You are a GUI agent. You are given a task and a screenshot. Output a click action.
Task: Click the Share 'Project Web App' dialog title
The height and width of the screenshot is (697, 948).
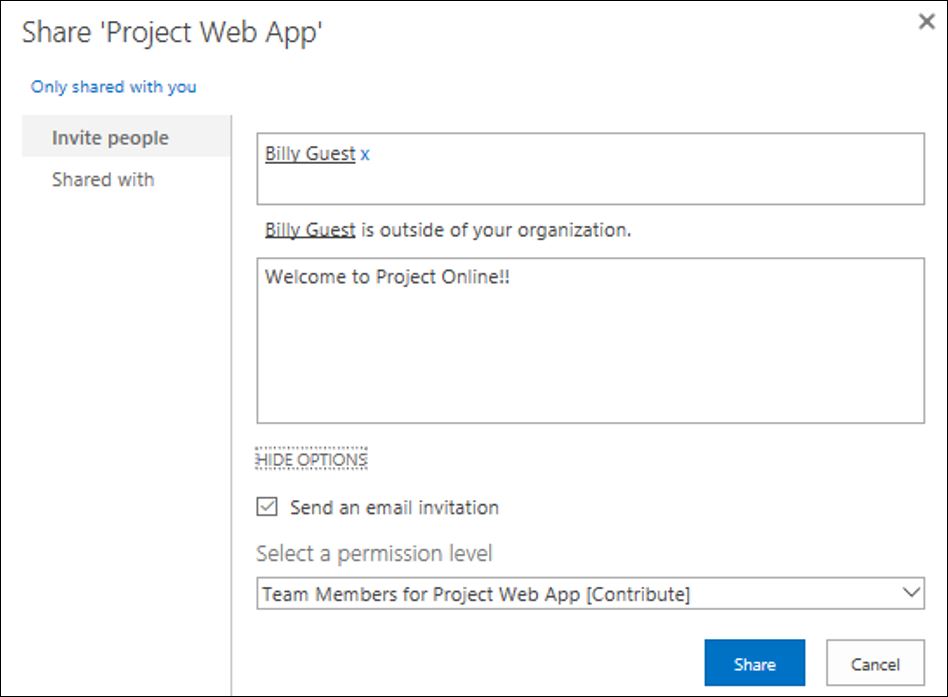coord(172,33)
